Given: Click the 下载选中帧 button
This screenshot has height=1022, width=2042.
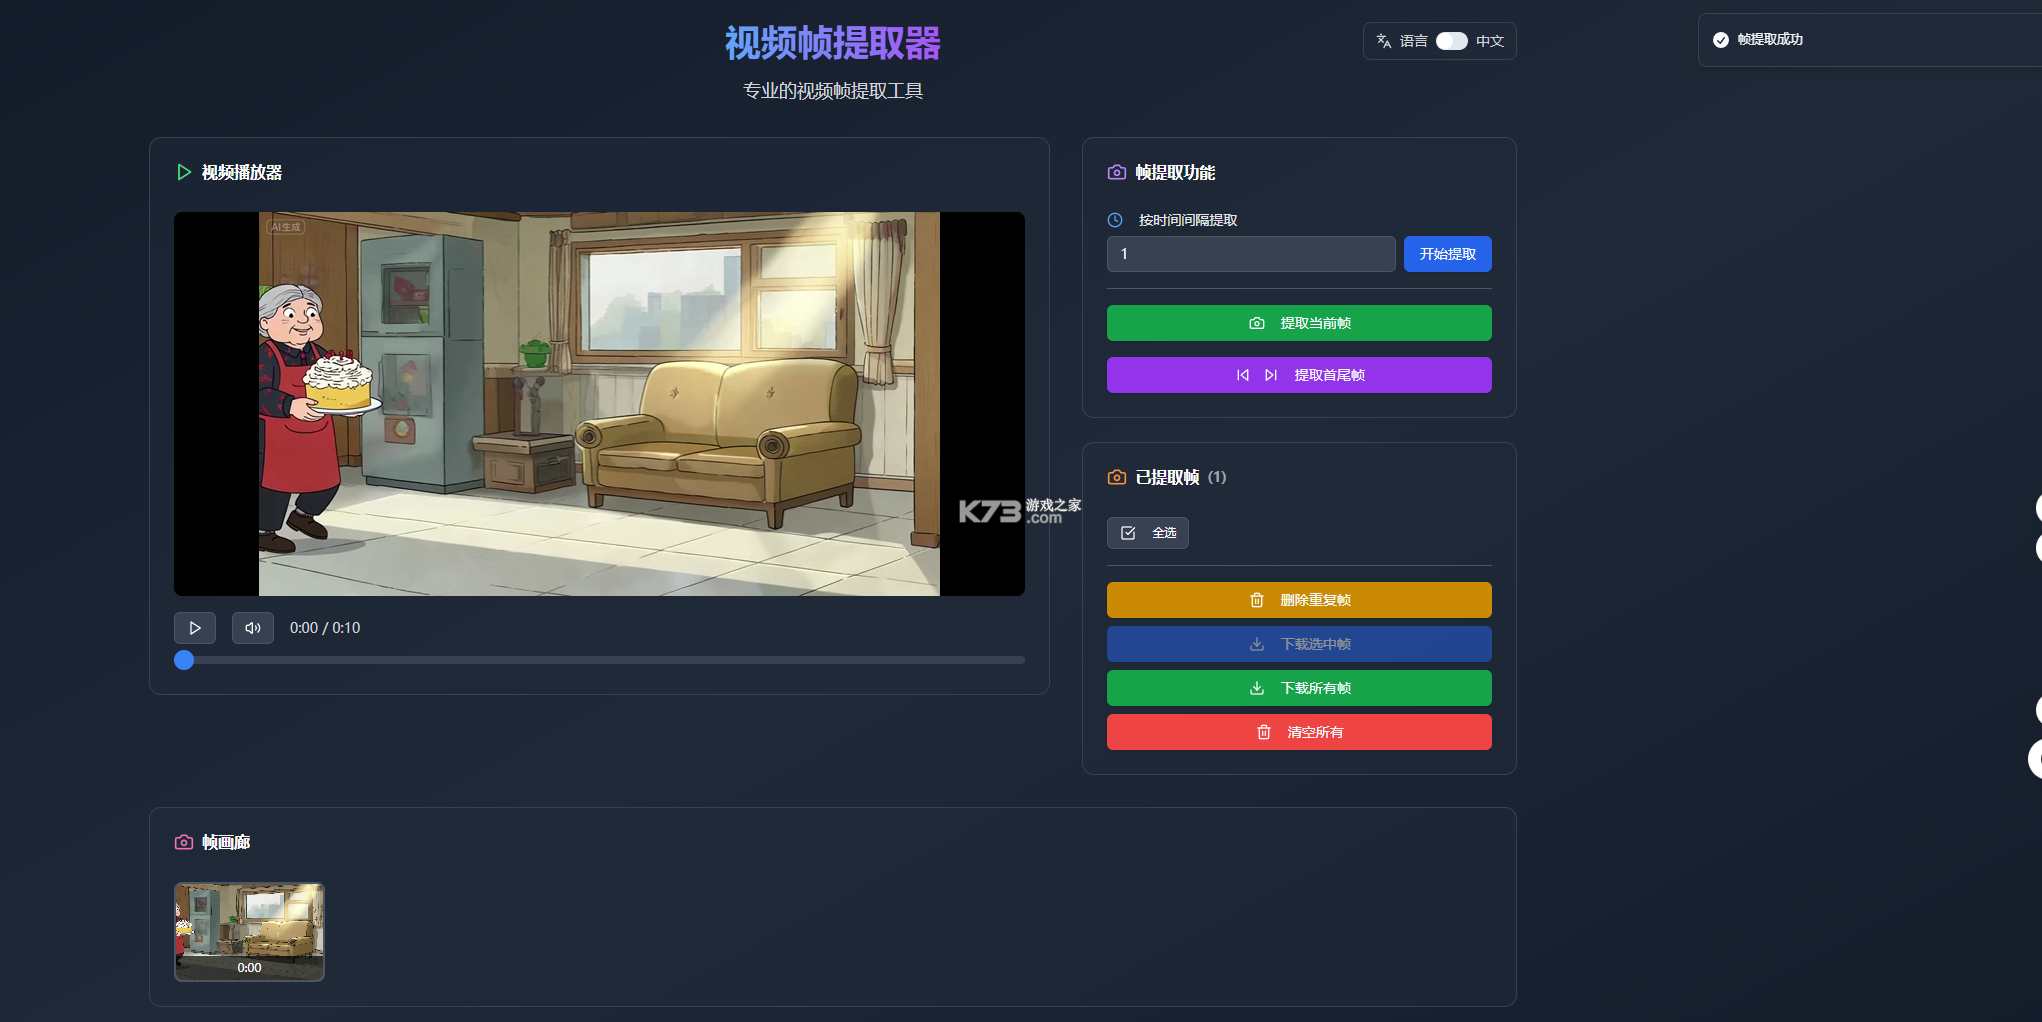Looking at the screenshot, I should pyautogui.click(x=1299, y=644).
